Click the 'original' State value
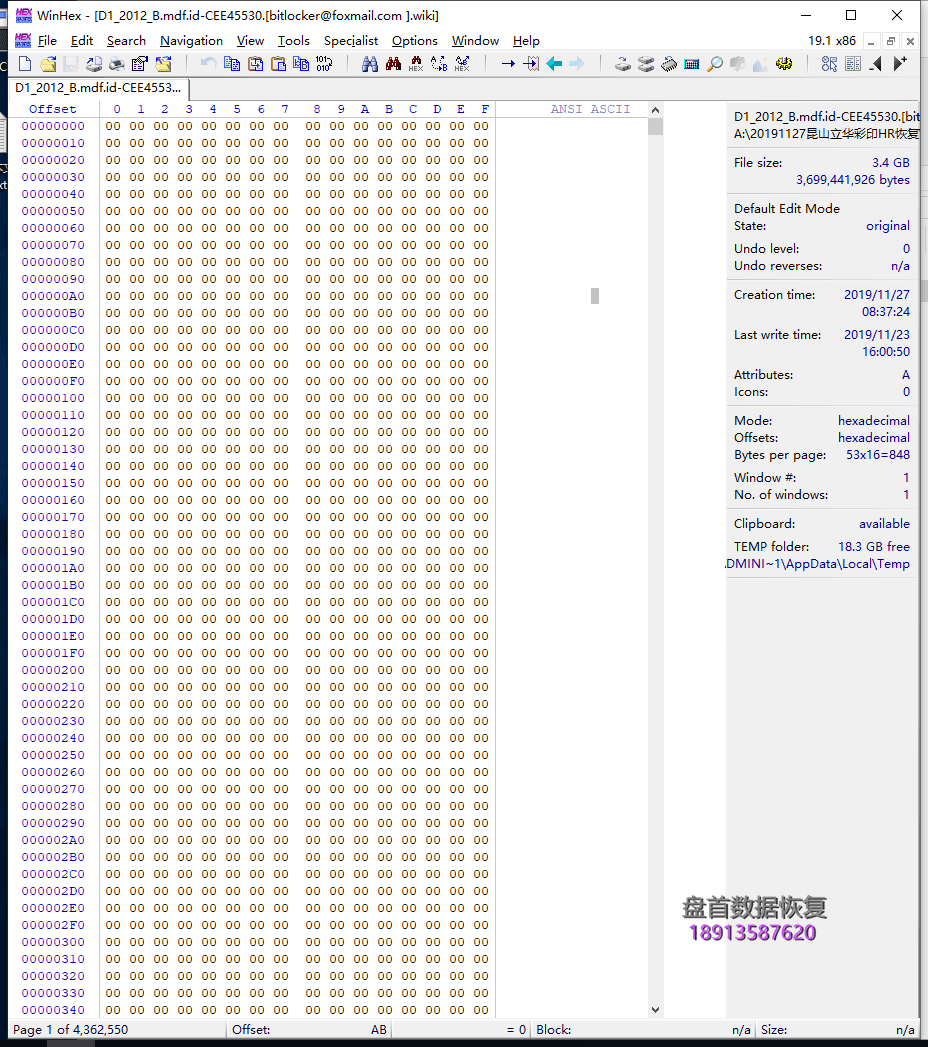The width and height of the screenshot is (928, 1047). tap(888, 226)
